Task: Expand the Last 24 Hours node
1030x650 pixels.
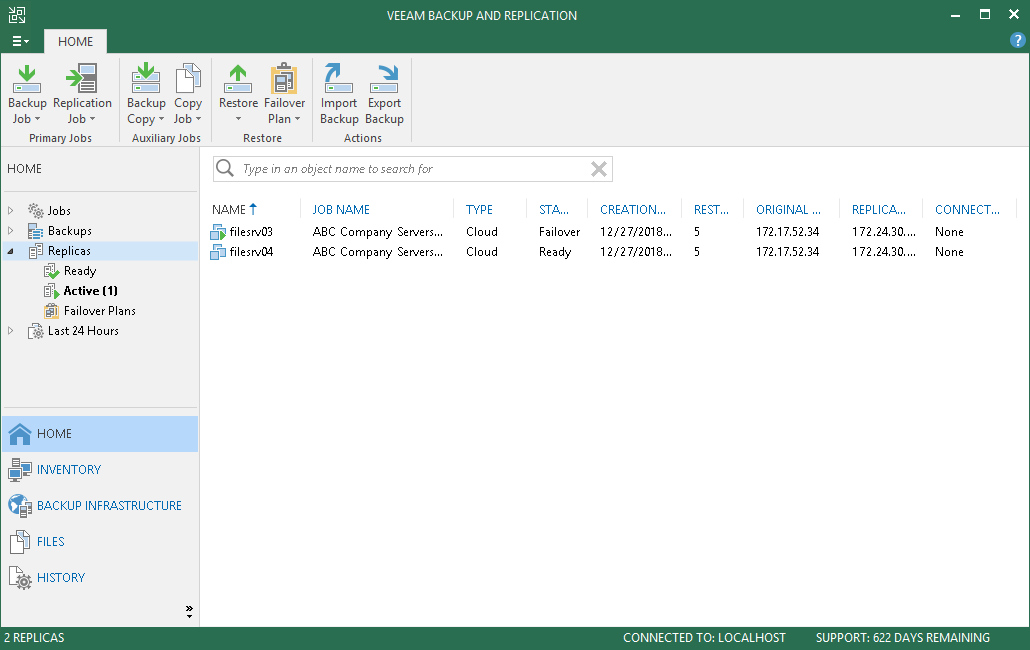Action: (x=11, y=331)
